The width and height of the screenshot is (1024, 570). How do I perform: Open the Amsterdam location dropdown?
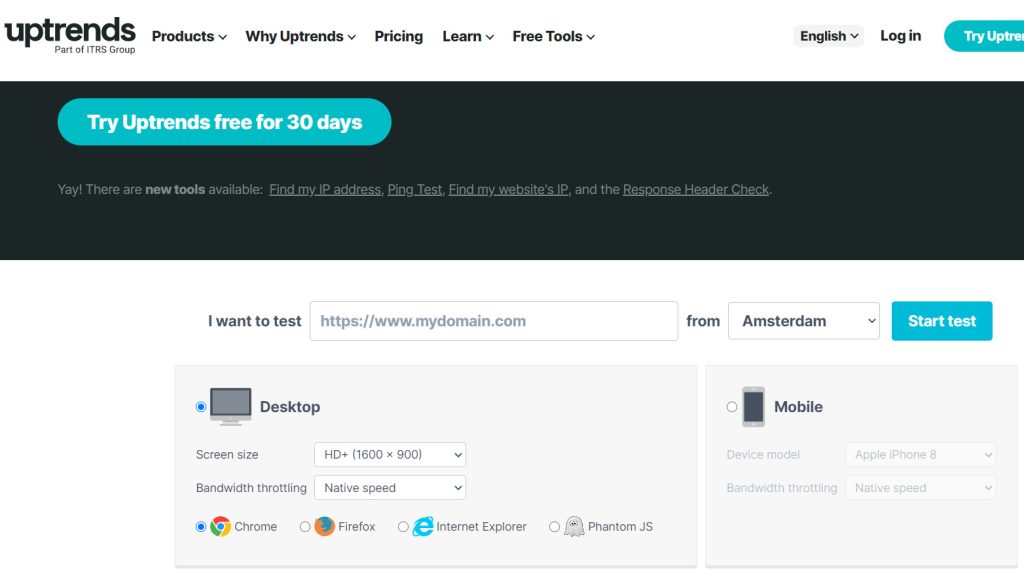click(x=803, y=321)
